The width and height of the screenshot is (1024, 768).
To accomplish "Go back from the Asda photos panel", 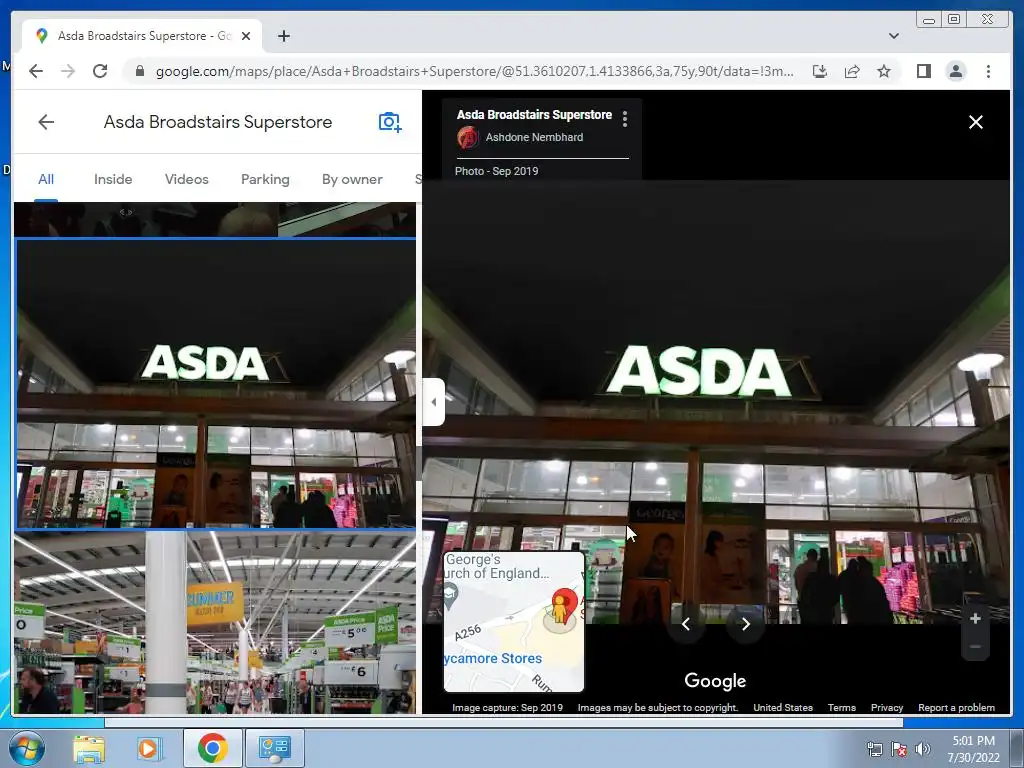I will [x=46, y=122].
